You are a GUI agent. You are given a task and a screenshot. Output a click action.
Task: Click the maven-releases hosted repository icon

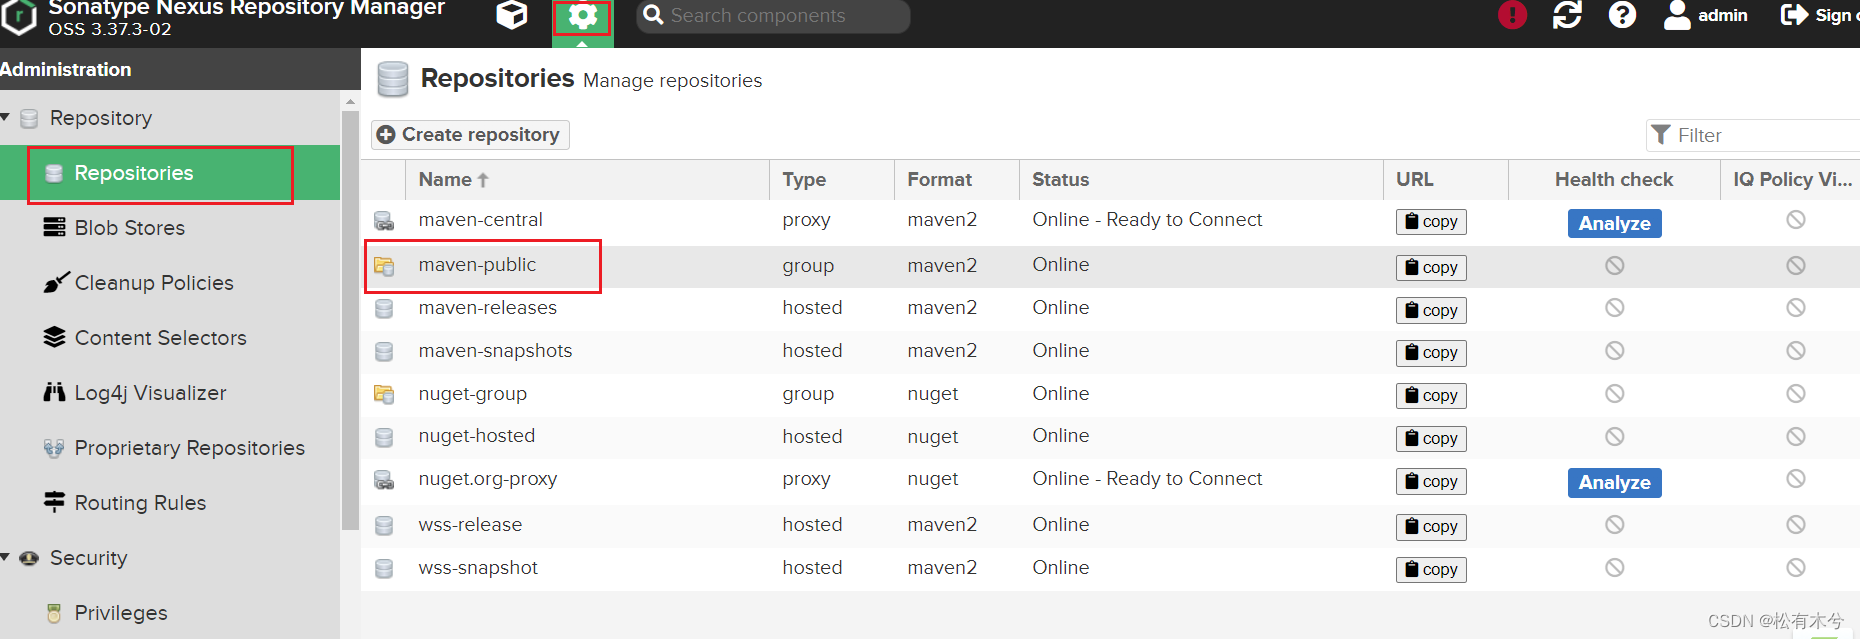point(384,309)
